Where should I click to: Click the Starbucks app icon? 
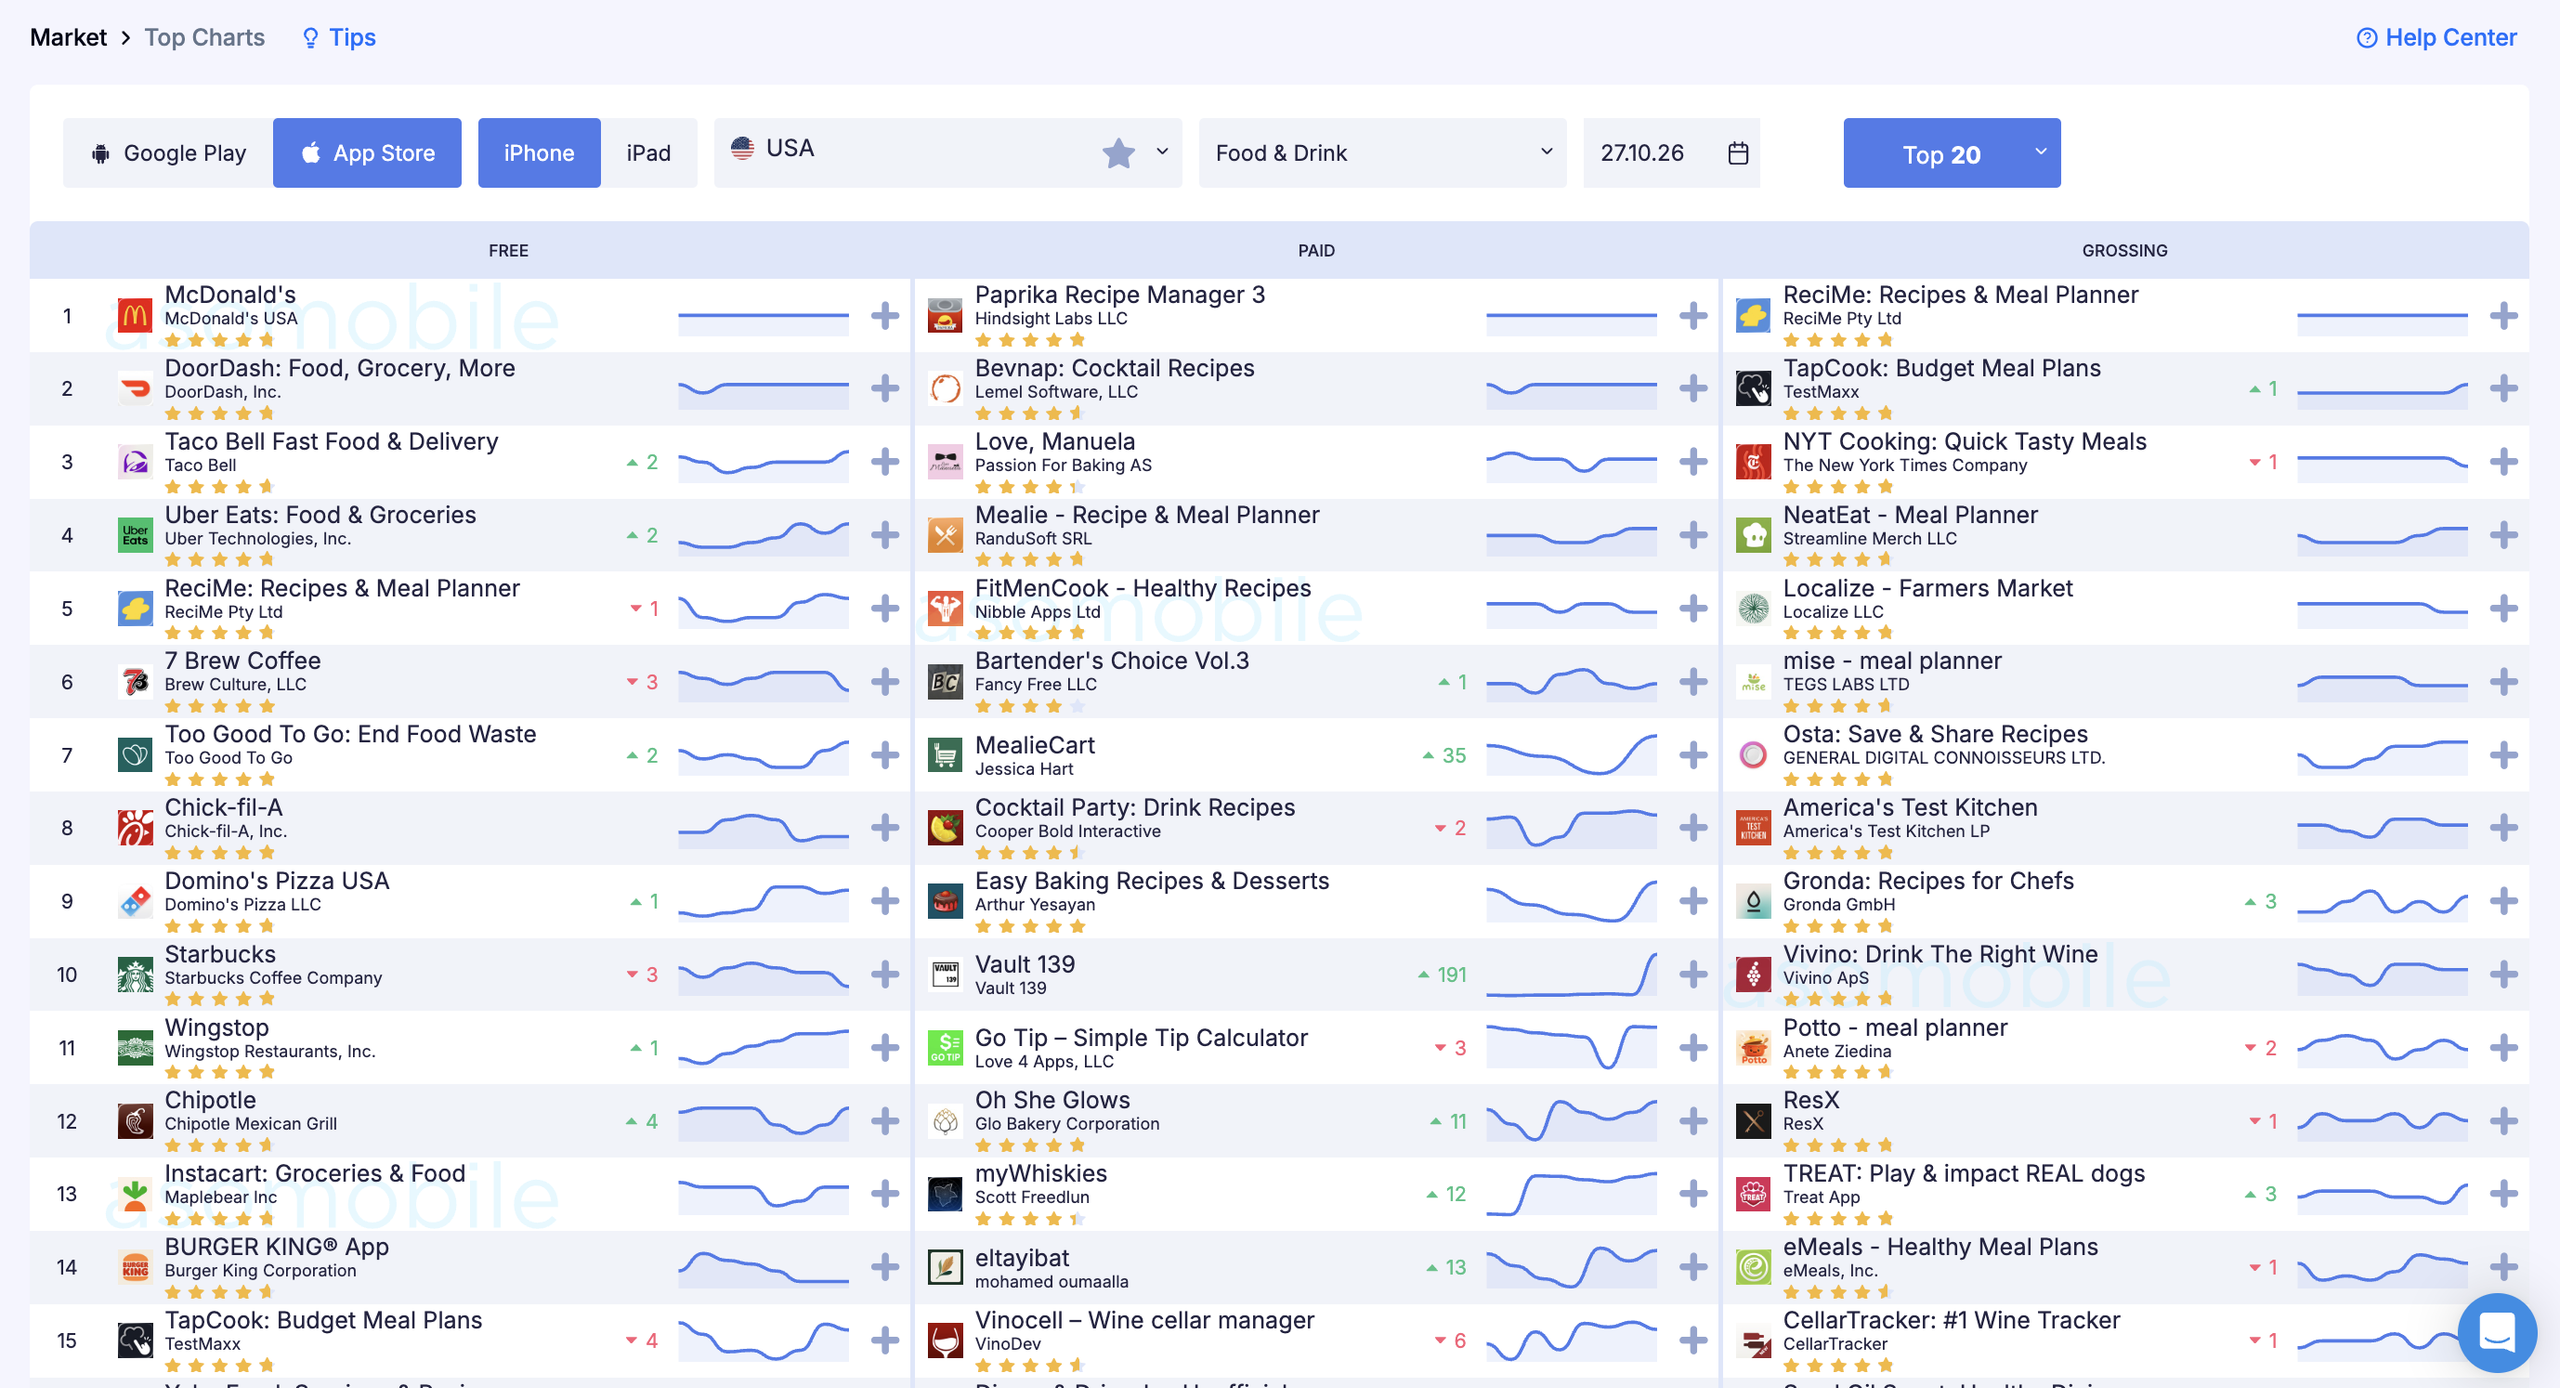135,974
